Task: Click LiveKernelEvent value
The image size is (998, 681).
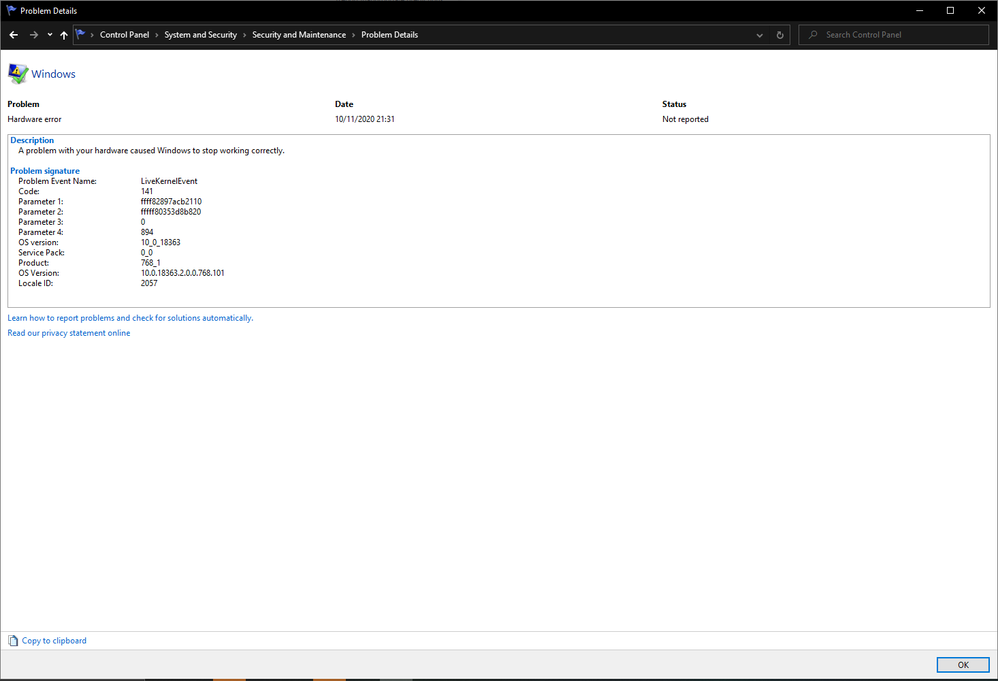Action: click(x=169, y=181)
